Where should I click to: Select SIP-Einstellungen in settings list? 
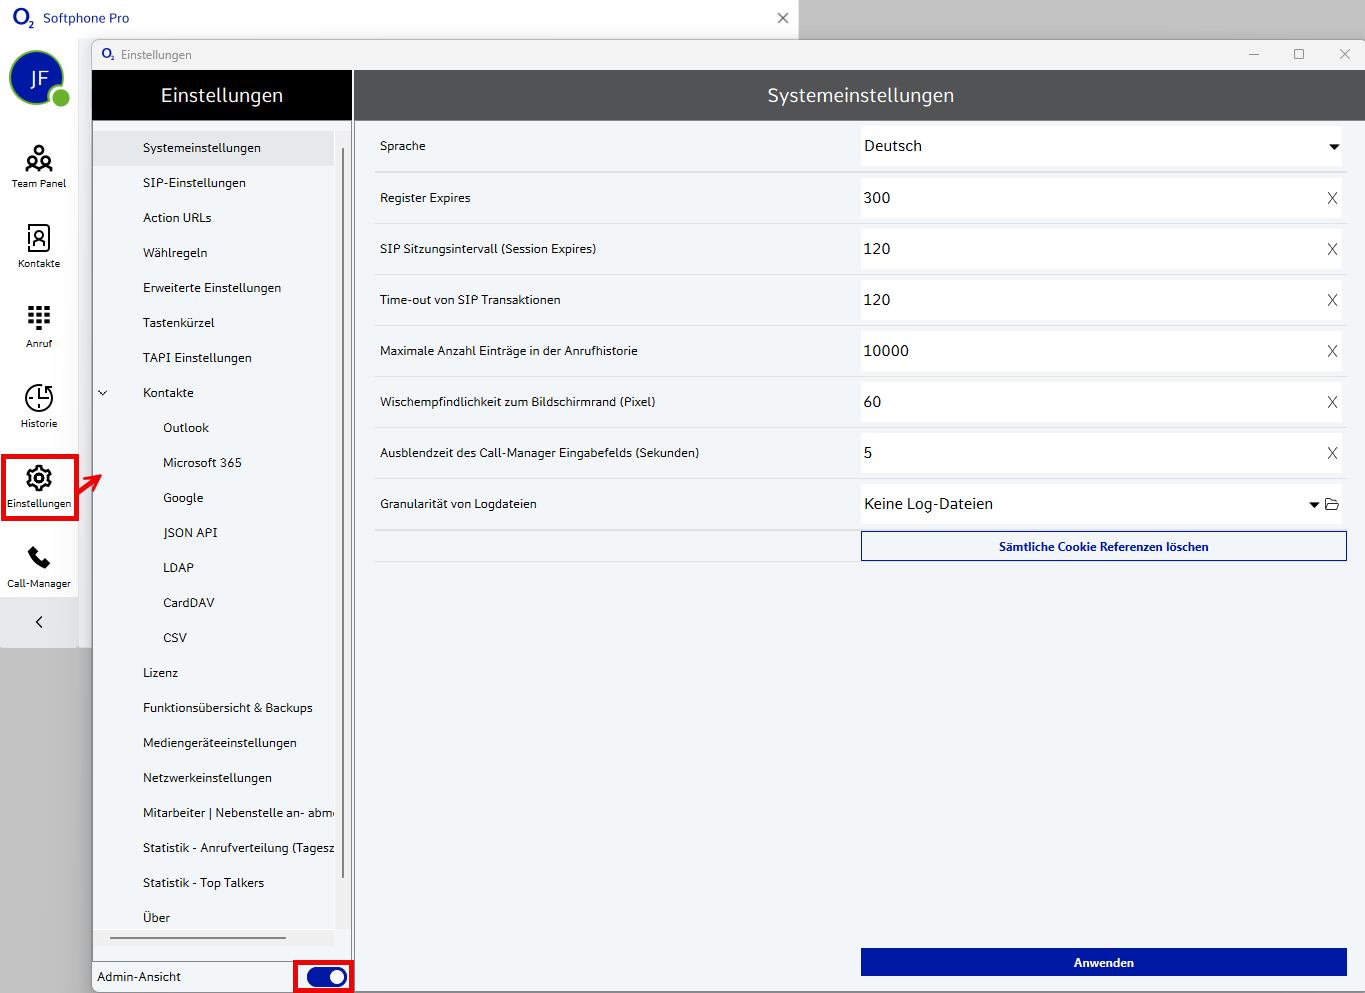tap(194, 183)
